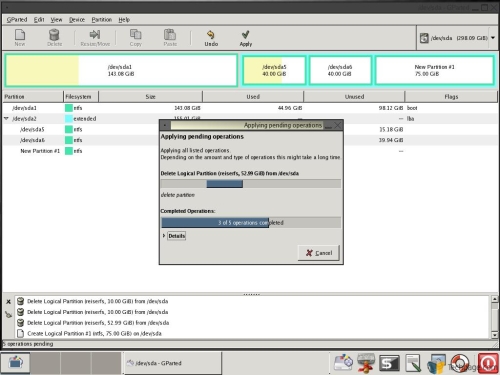Click the 75.00 GiB create operation page icon
The image size is (500, 375).
[x=20, y=333]
